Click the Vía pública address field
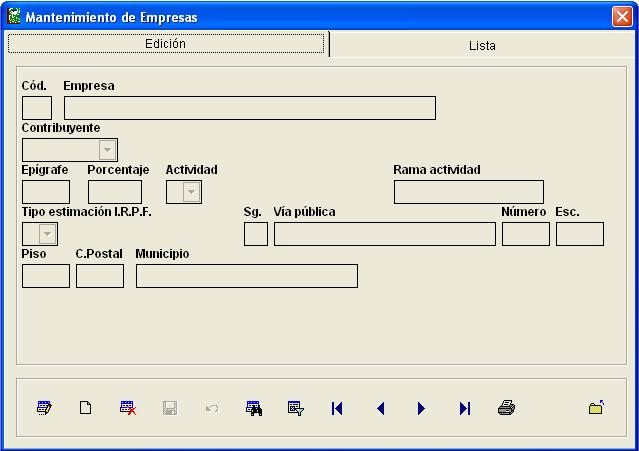This screenshot has height=451, width=639. 385,234
